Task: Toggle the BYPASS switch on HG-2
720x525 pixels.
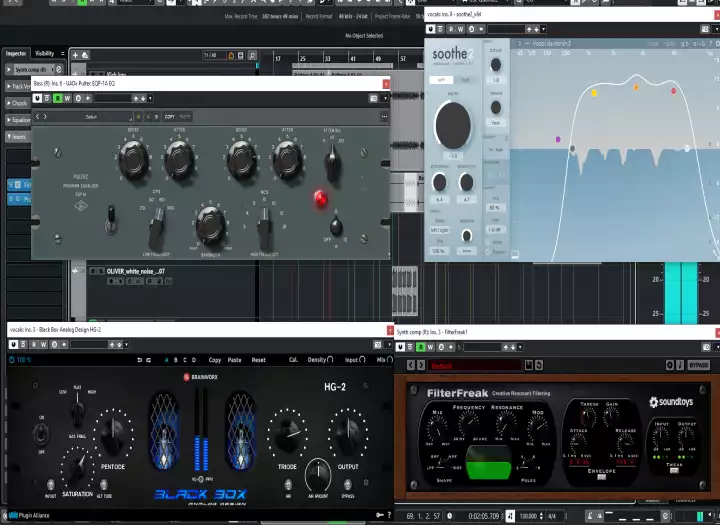Action: 348,485
